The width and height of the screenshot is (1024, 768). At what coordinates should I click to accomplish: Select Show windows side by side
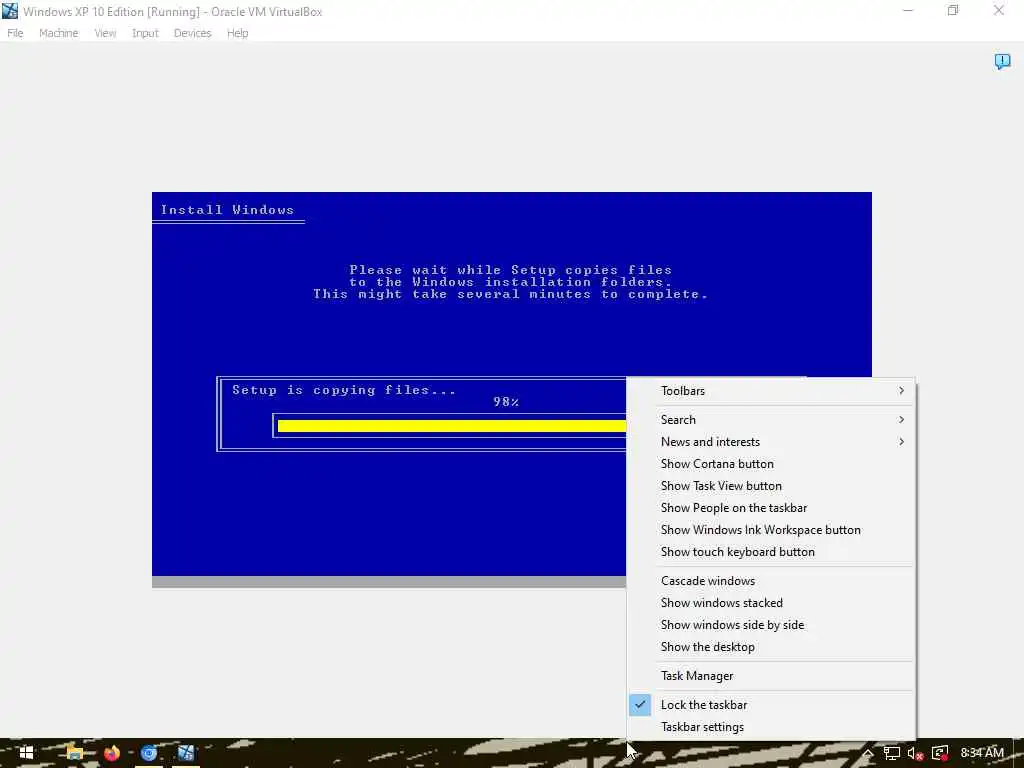[x=771, y=625]
